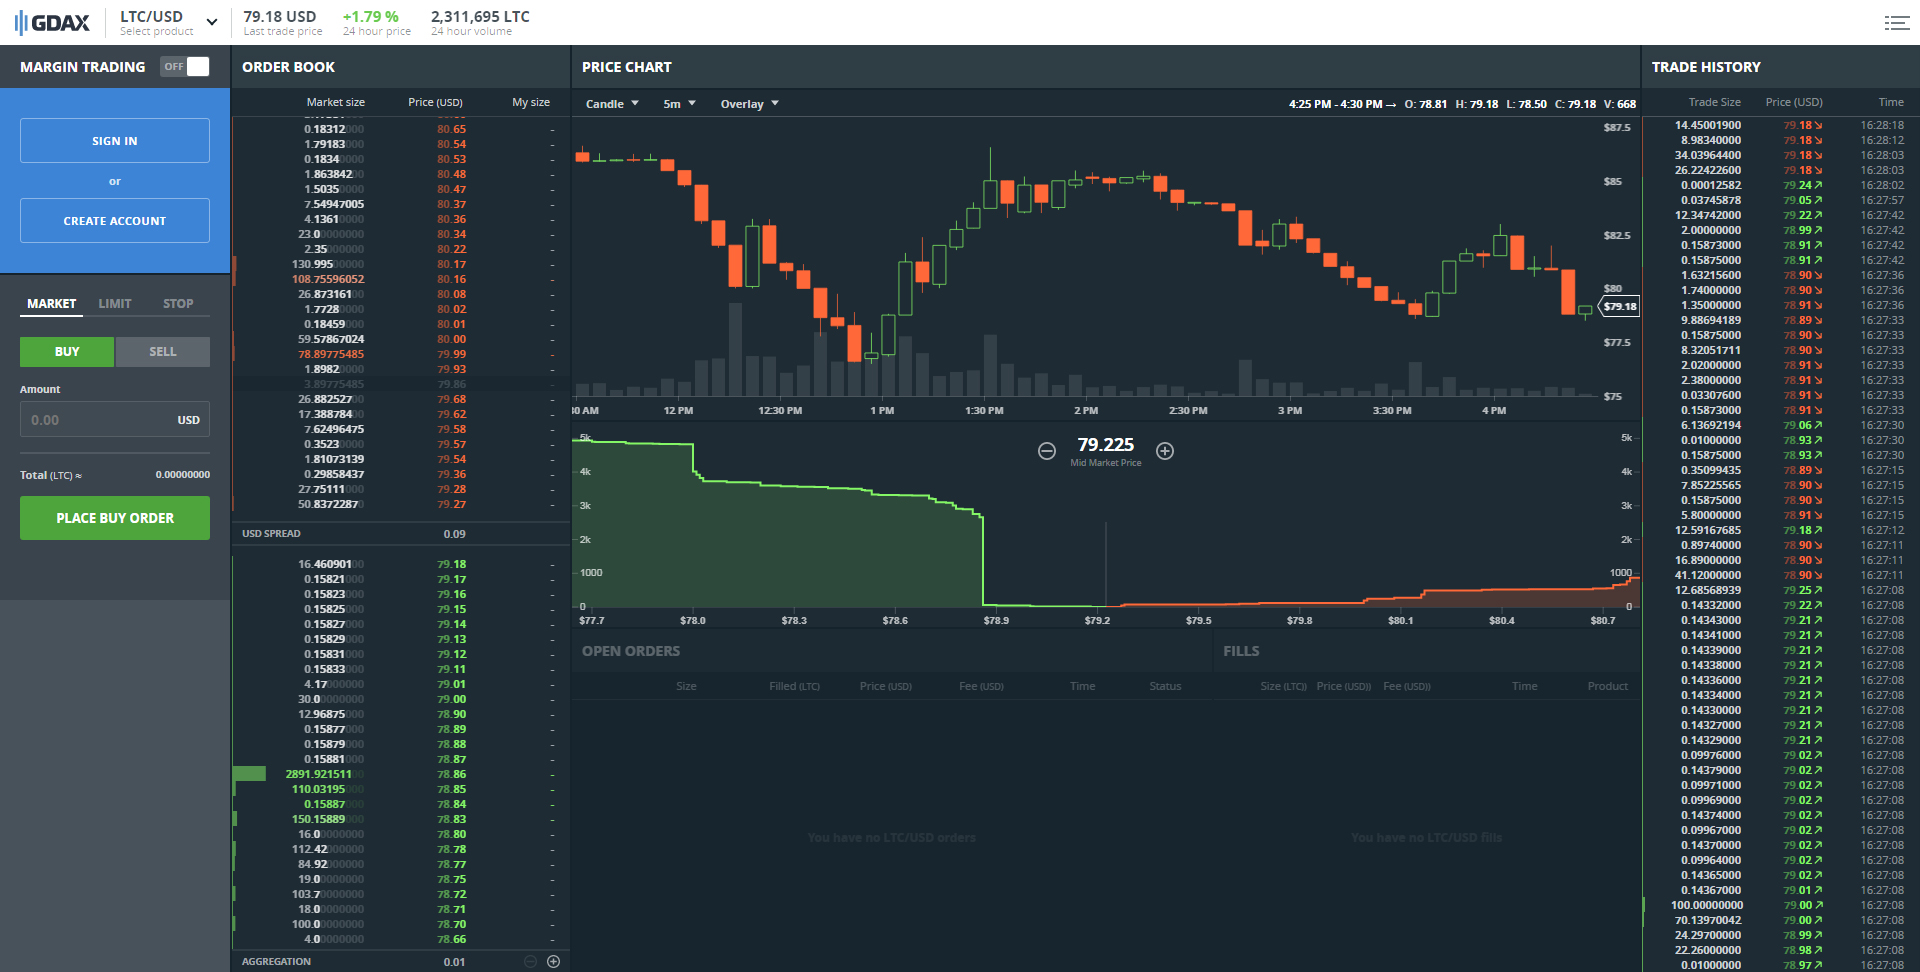Increase order book aggregation with plus icon
1920x972 pixels.
click(x=553, y=961)
